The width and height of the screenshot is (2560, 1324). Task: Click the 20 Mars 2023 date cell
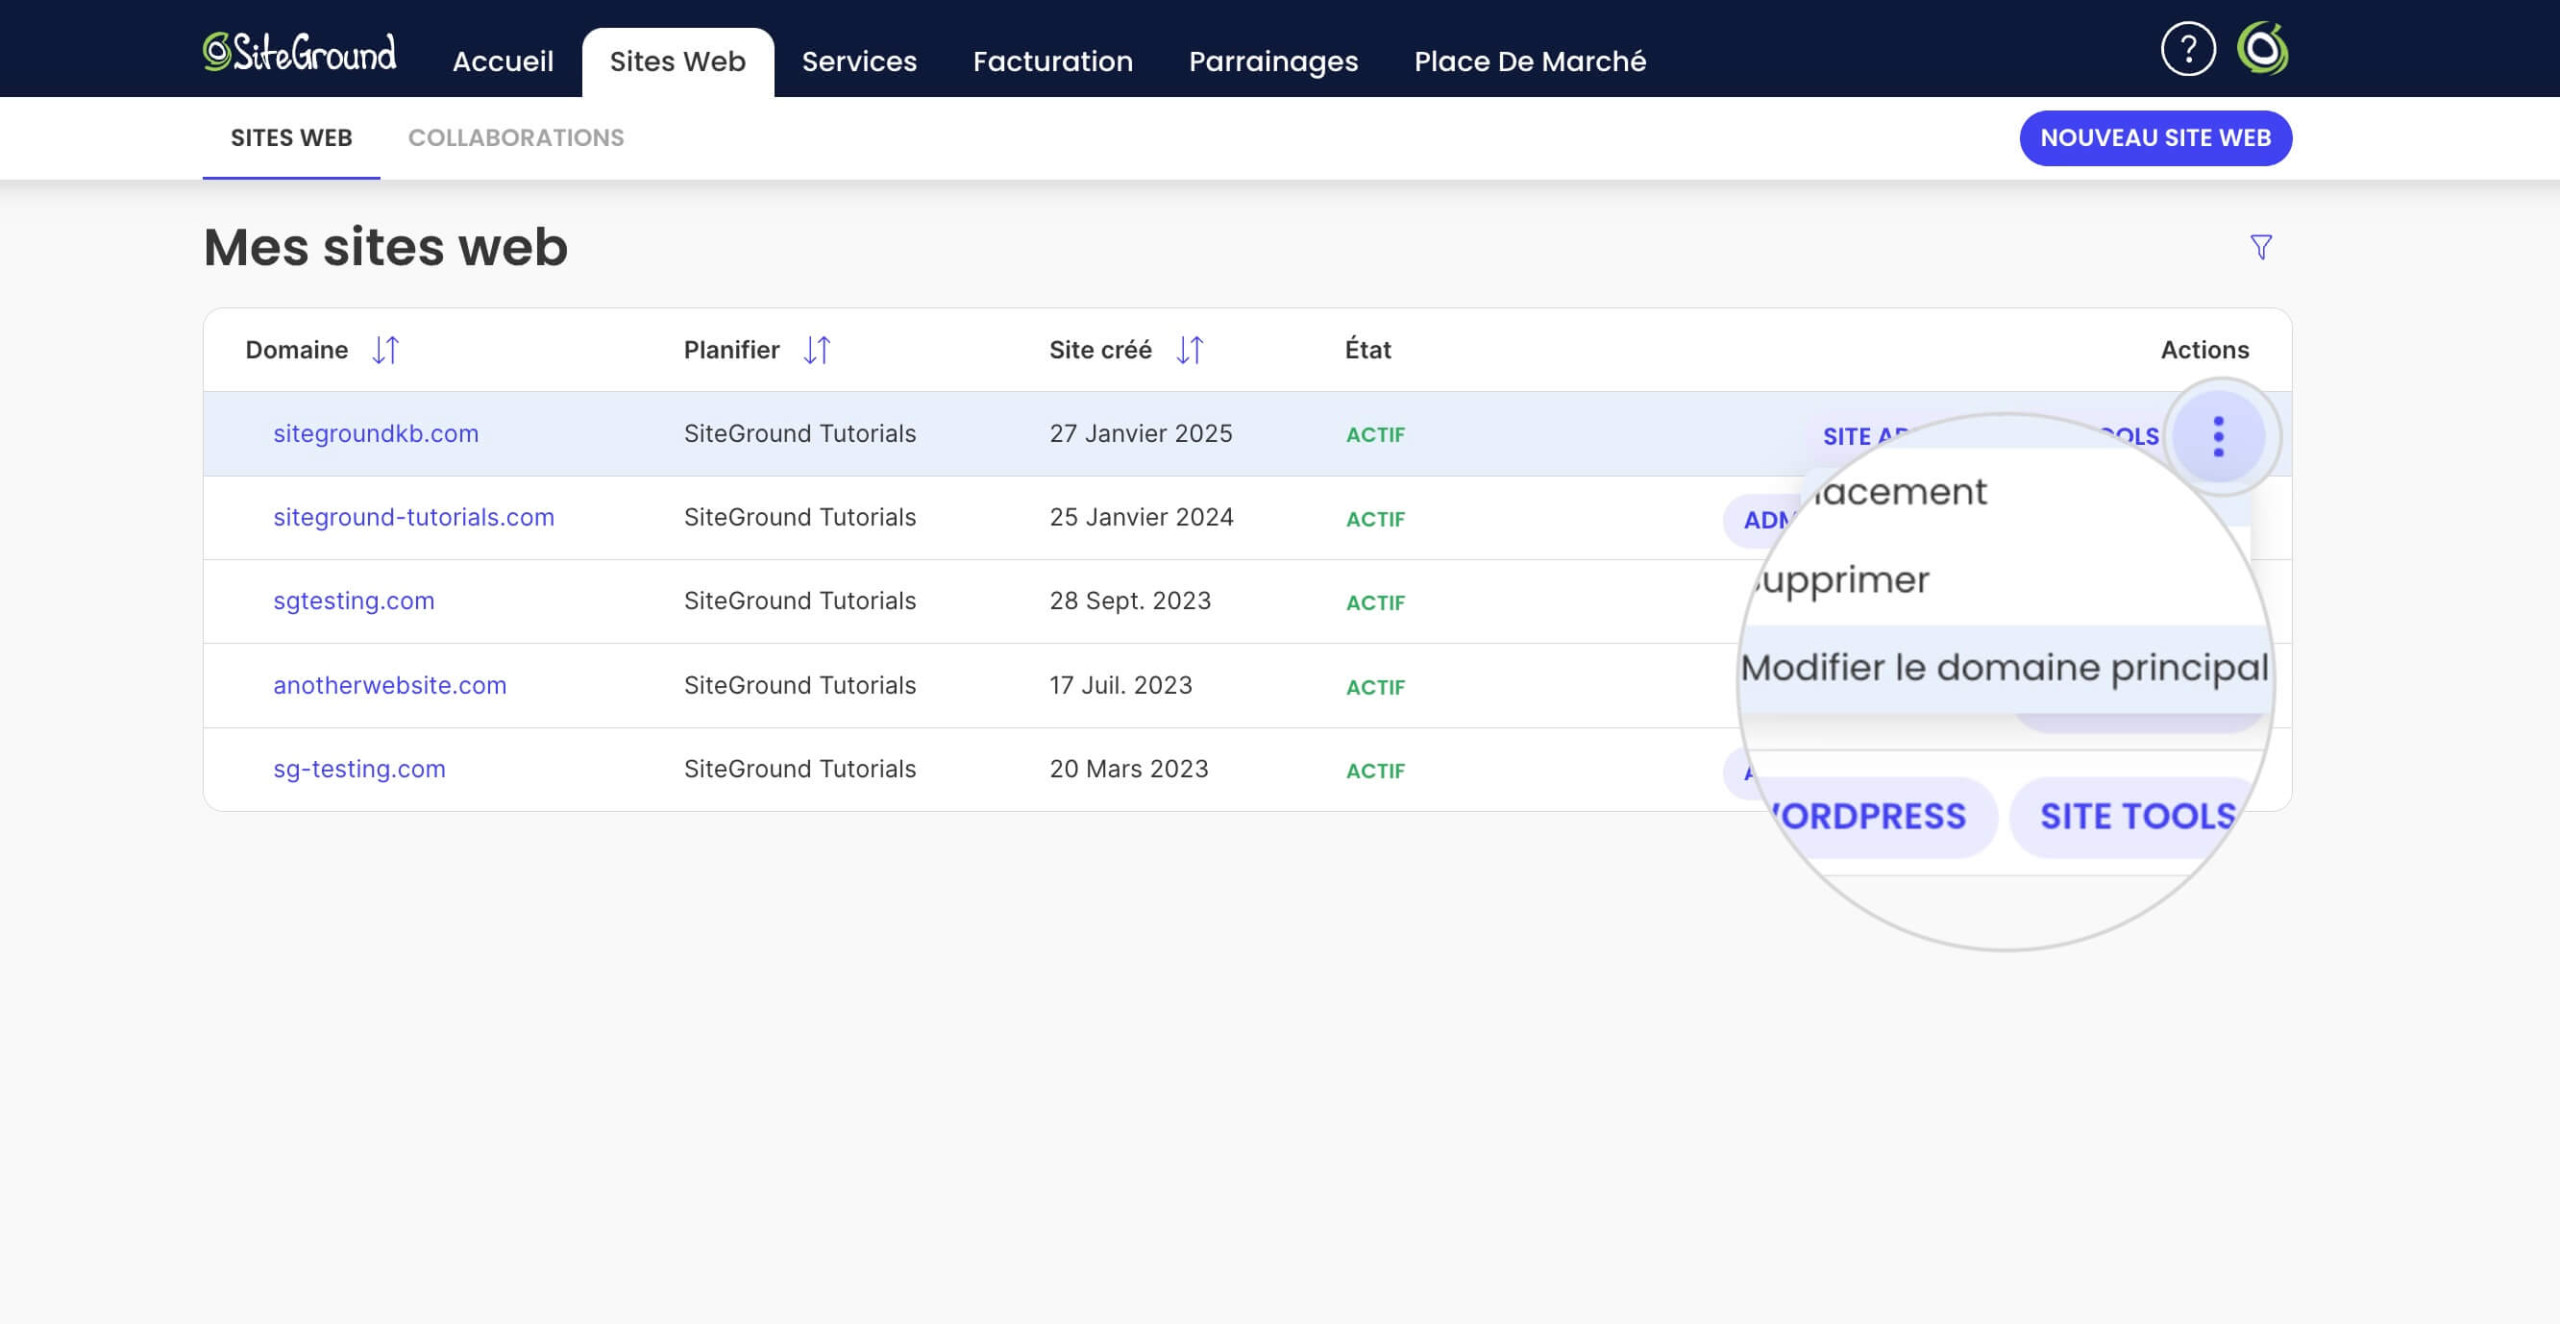(1129, 769)
